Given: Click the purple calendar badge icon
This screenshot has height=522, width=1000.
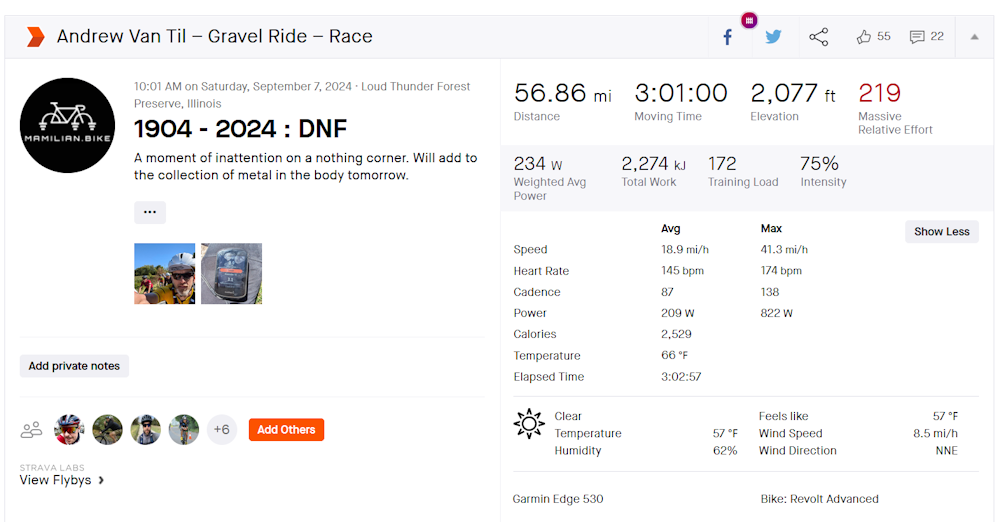Looking at the screenshot, I should tap(750, 20).
